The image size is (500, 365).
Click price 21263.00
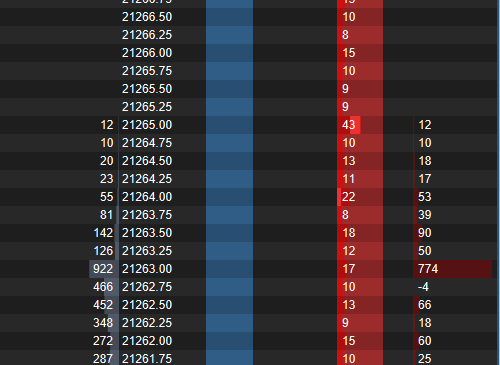pyautogui.click(x=147, y=269)
